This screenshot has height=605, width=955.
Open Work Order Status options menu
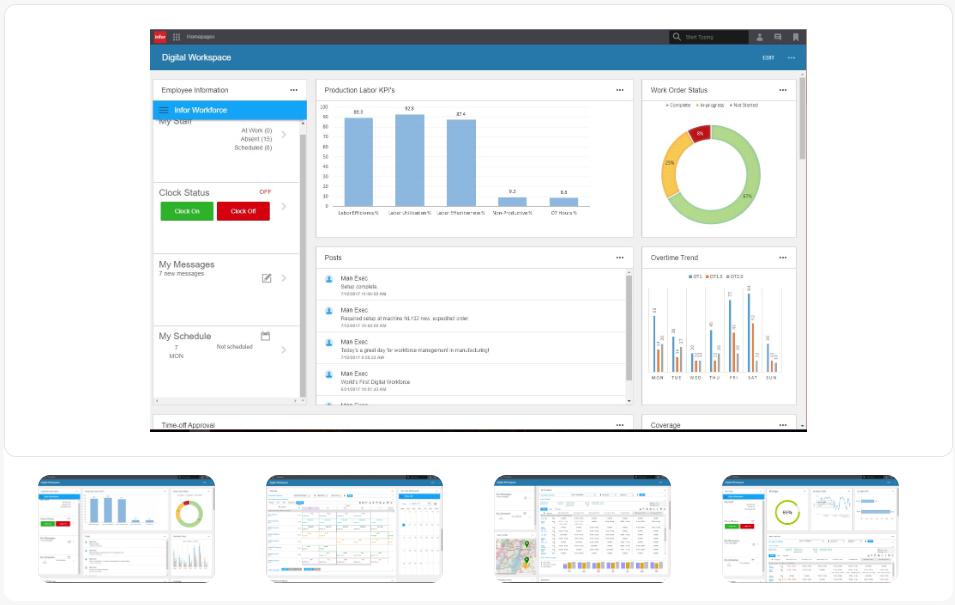tap(783, 90)
